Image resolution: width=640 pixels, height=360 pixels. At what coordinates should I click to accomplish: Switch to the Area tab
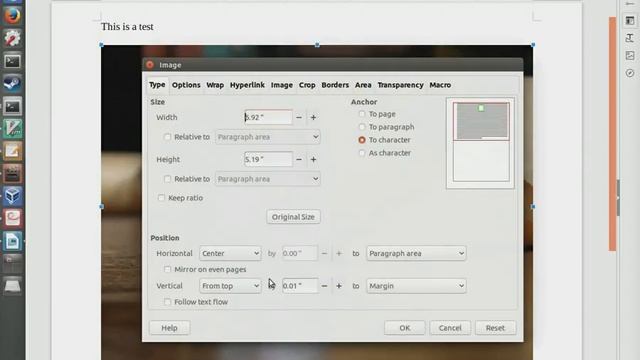coord(363,85)
